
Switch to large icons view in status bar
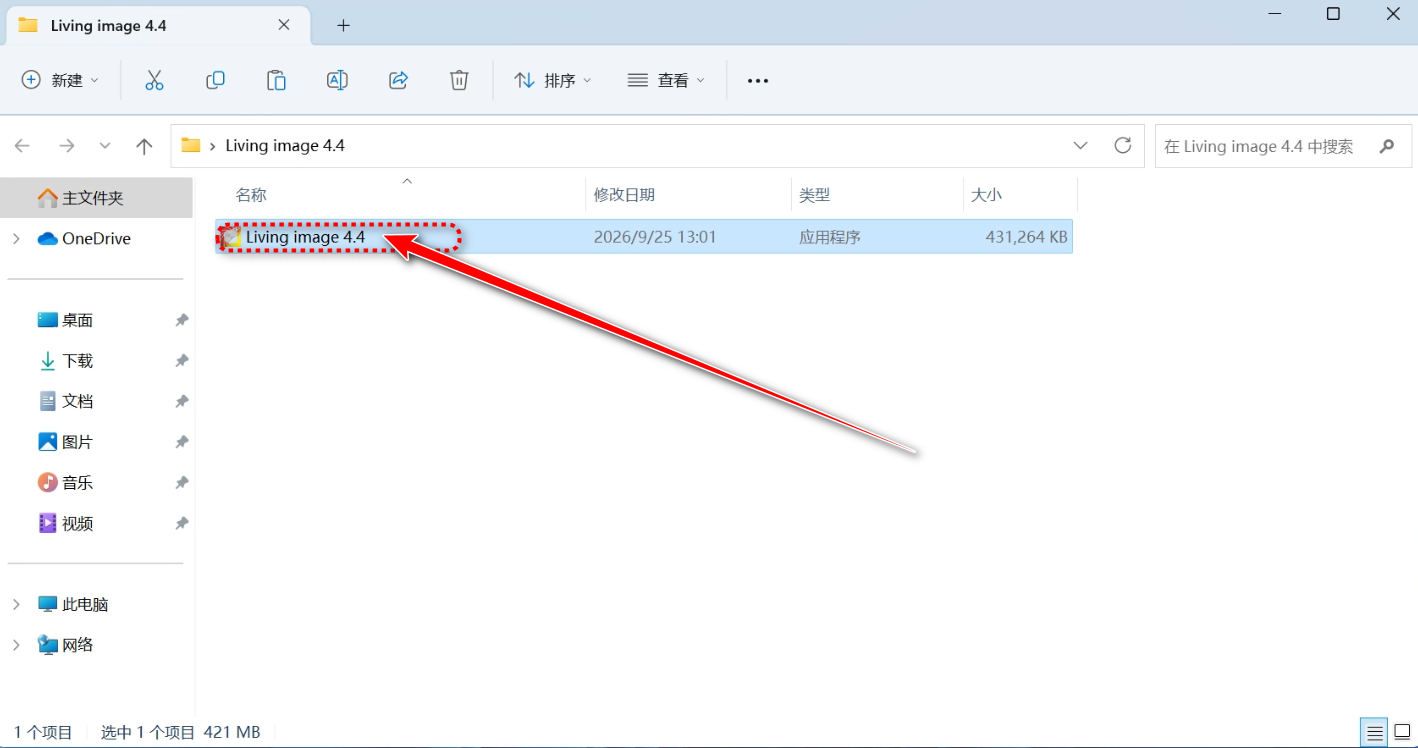[x=1400, y=733]
